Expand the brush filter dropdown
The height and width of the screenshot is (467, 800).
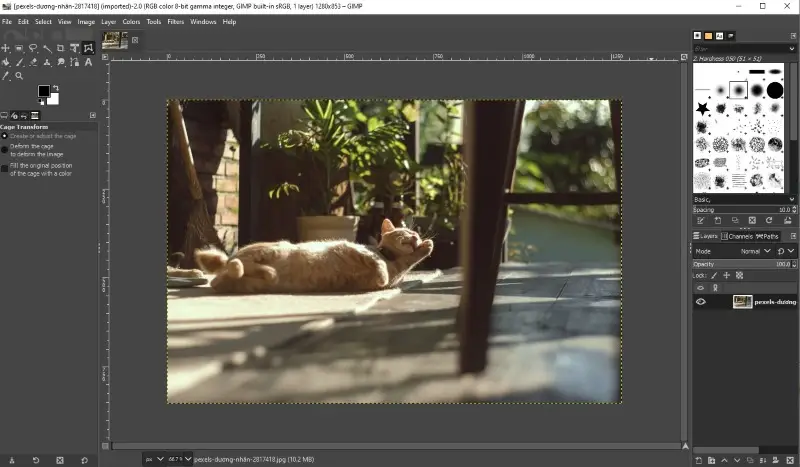[x=792, y=48]
